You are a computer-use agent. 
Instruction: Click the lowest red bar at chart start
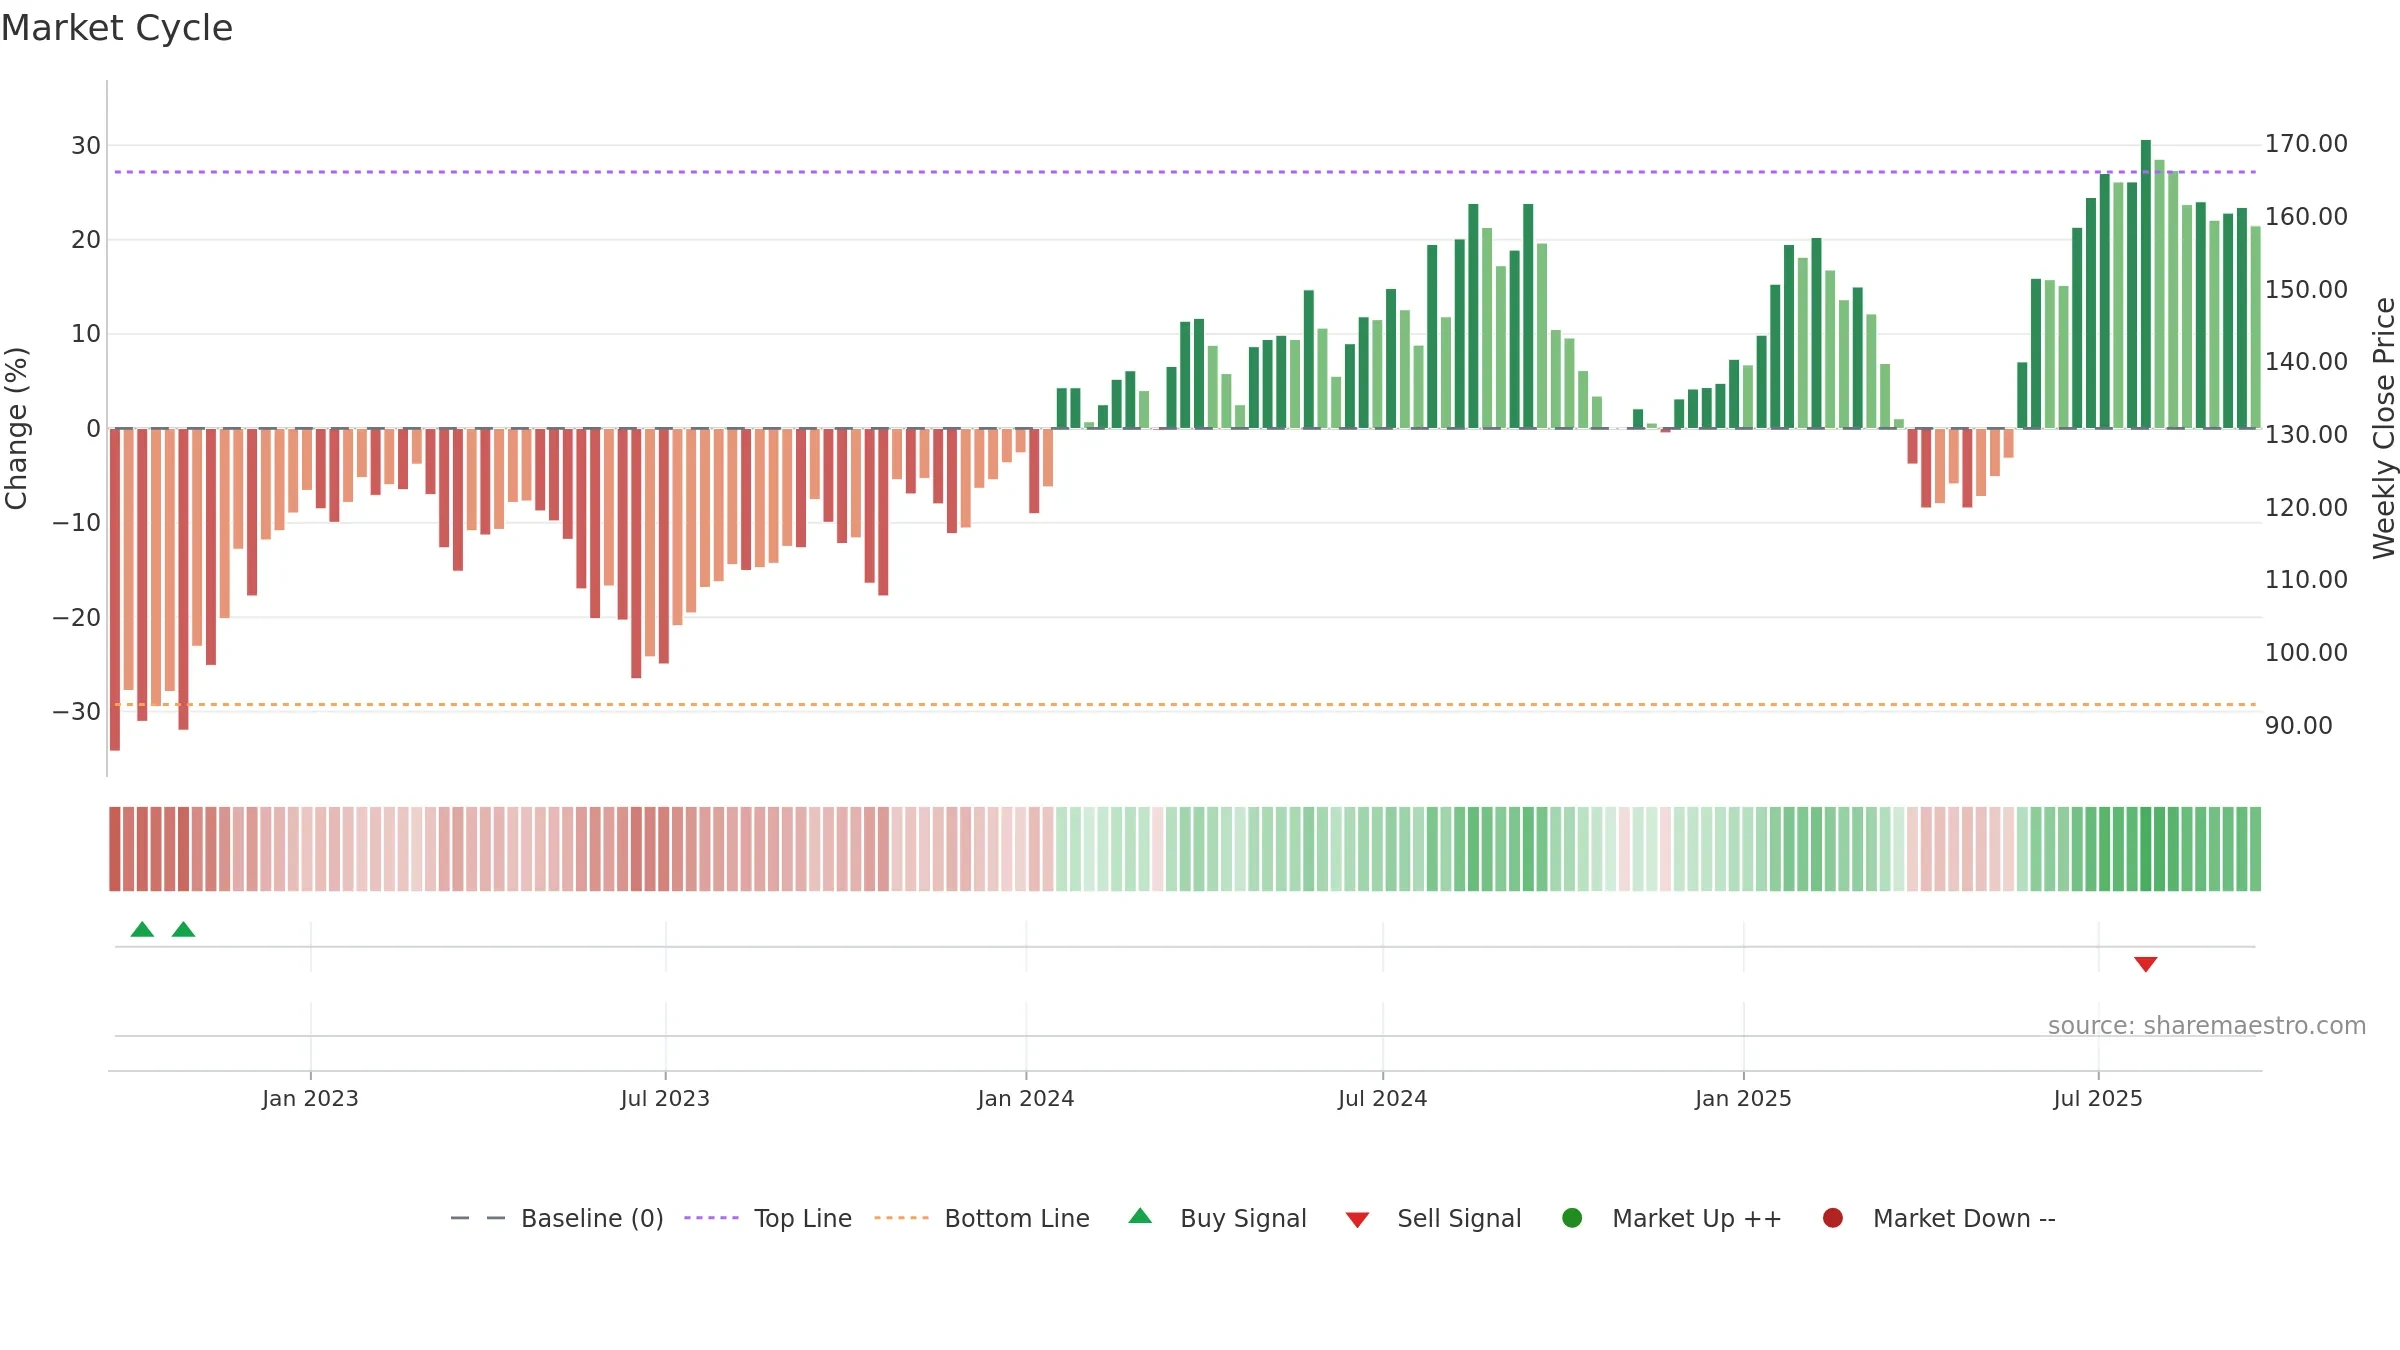point(115,589)
